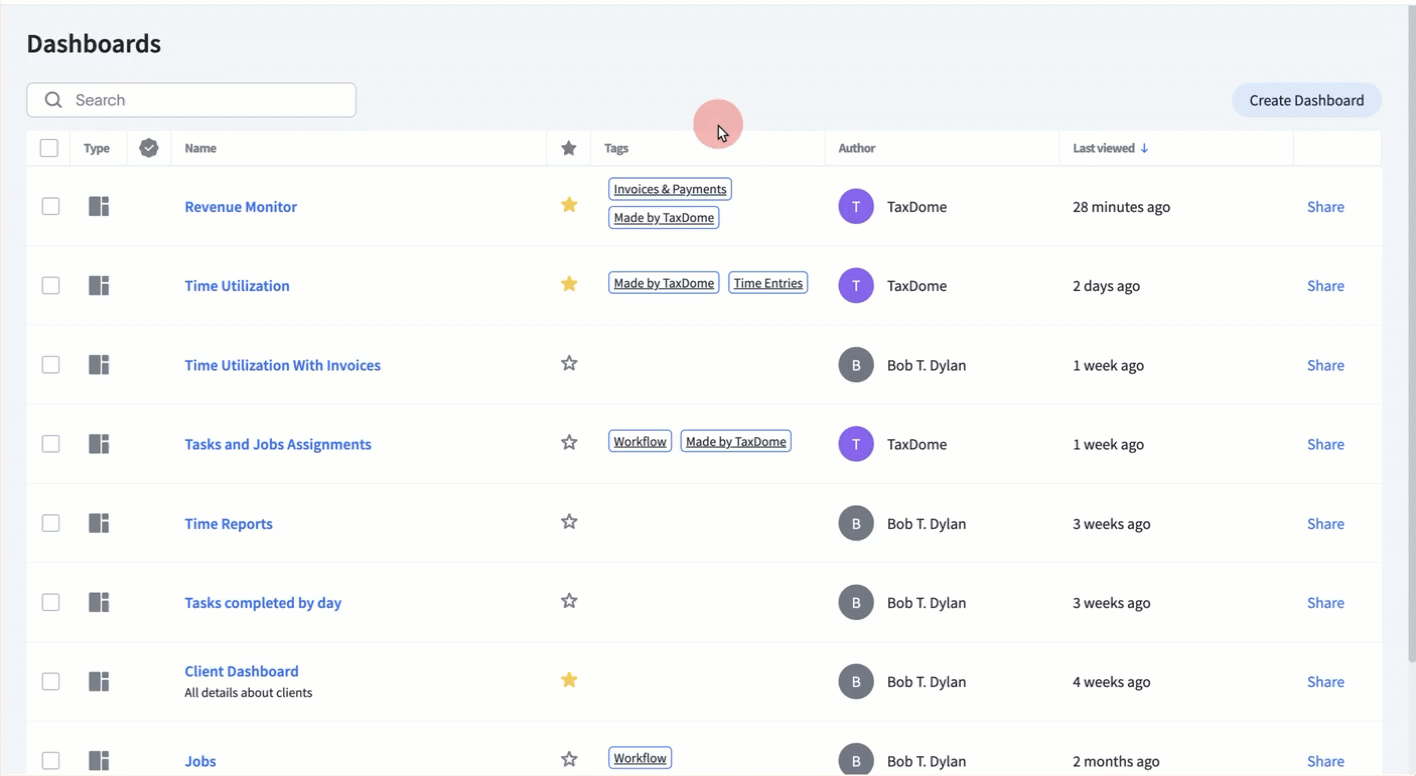Screen dimensions: 1416x776
Task: Click the verified badge column header icon
Action: point(149,148)
